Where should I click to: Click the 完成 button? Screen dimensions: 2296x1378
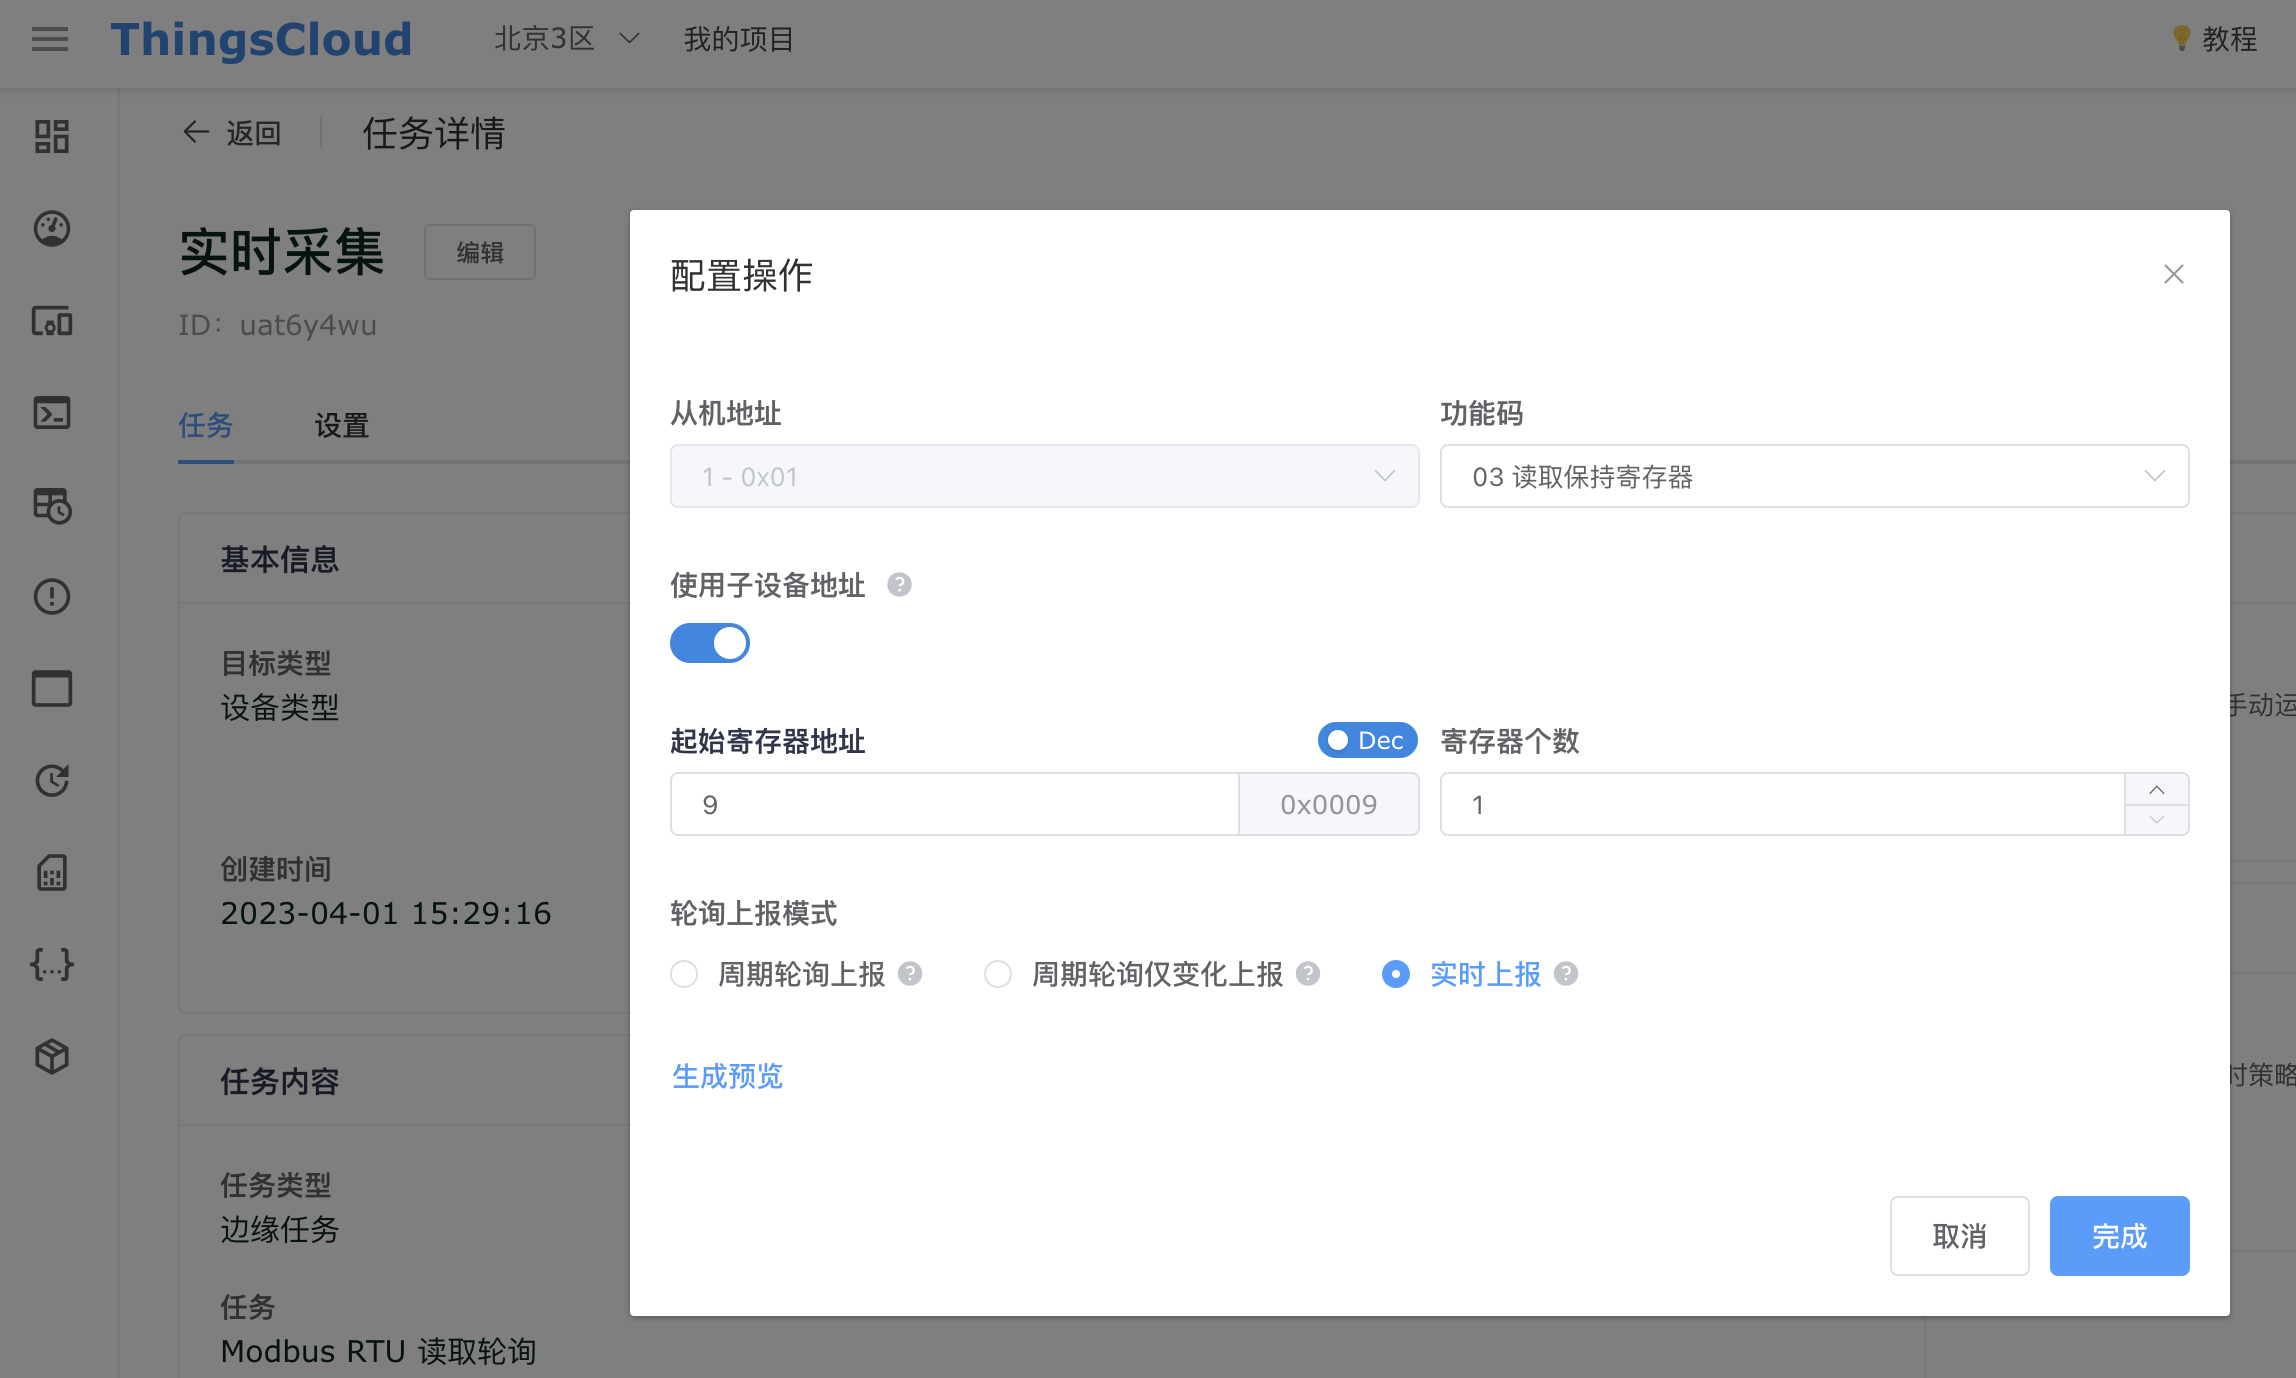2119,1236
